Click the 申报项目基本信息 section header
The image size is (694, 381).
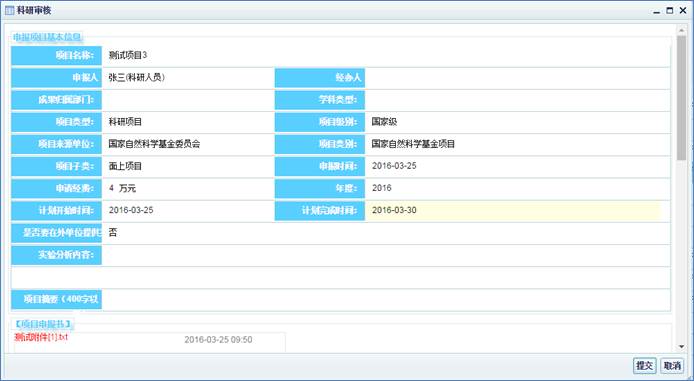pyautogui.click(x=47, y=37)
